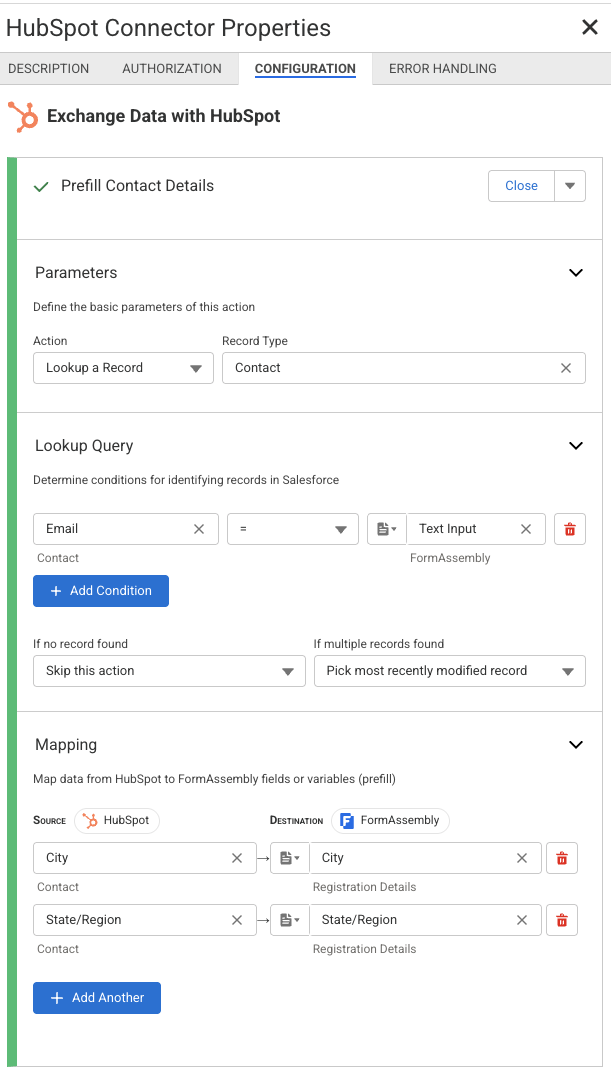Viewport: 611px width, 1074px height.
Task: Open 'If multiple records found' dropdown
Action: point(449,671)
